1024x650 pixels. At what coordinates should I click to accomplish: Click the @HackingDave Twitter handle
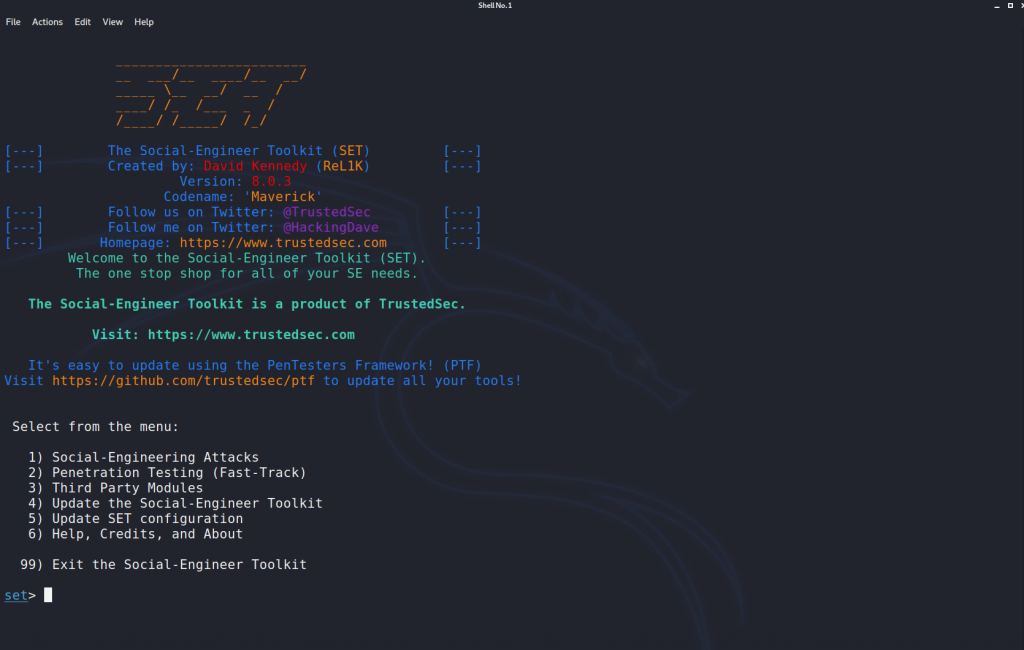[x=330, y=227]
